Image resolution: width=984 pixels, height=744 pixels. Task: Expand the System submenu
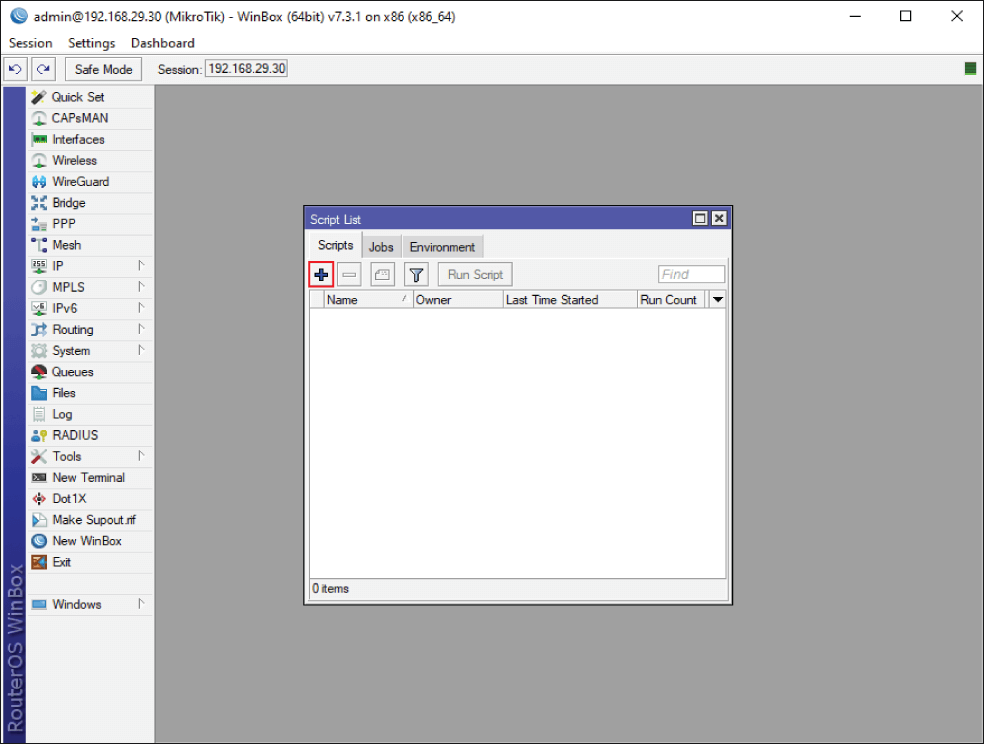point(71,351)
